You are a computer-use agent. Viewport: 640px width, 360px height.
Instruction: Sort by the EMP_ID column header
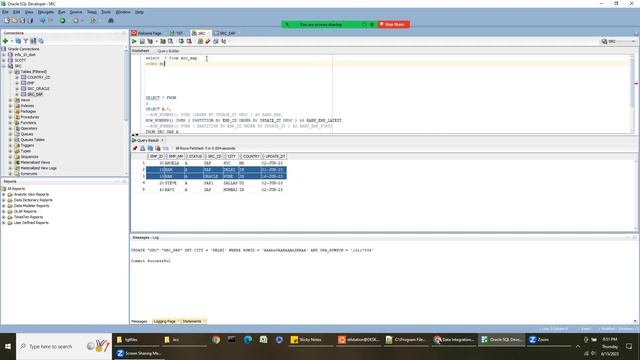click(156, 156)
